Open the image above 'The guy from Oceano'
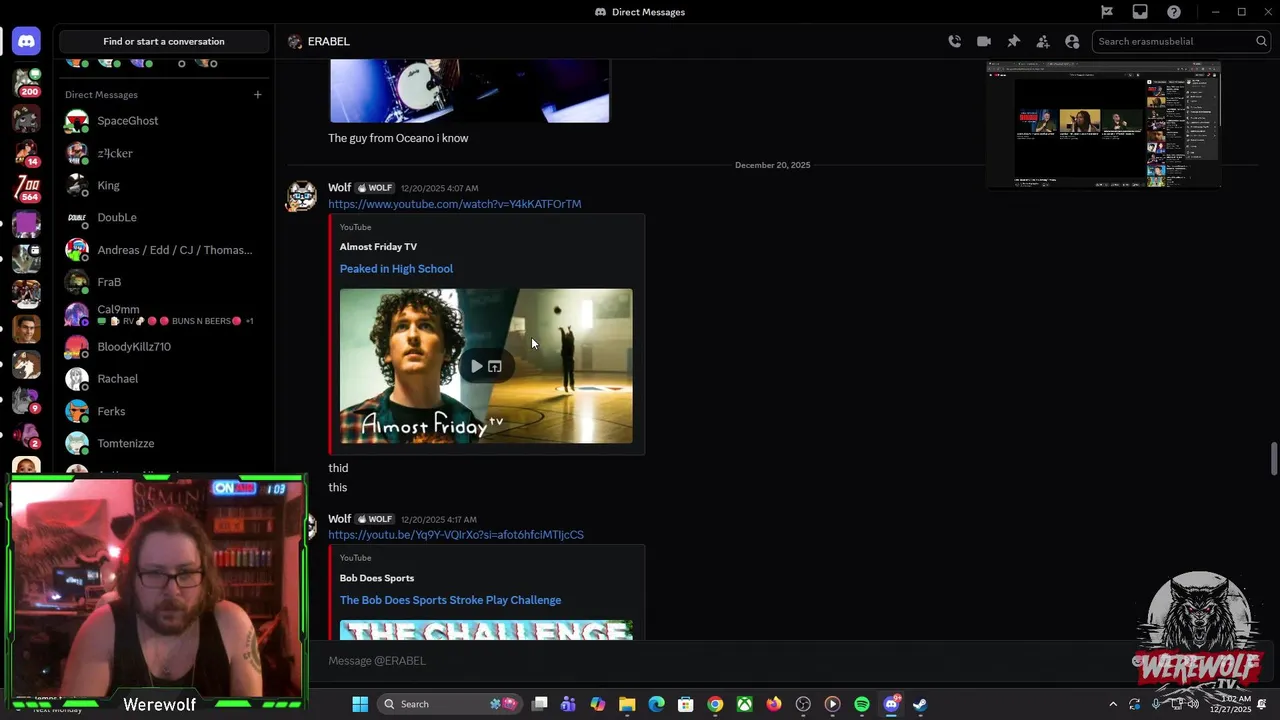The width and height of the screenshot is (1280, 720). 470,91
